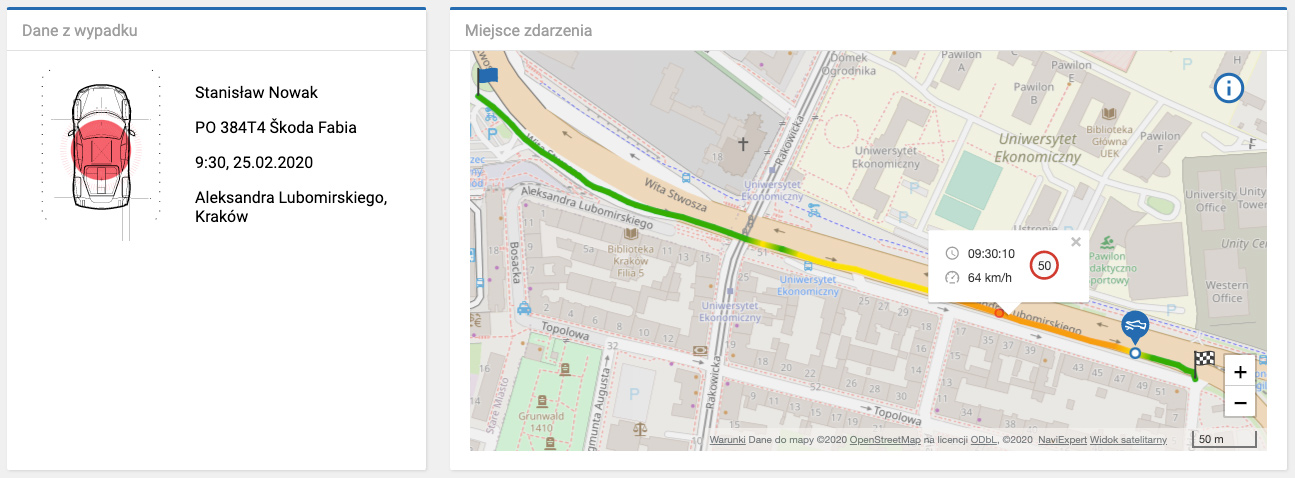Open the Warunki terms link
This screenshot has width=1295, height=478.
coord(727,440)
